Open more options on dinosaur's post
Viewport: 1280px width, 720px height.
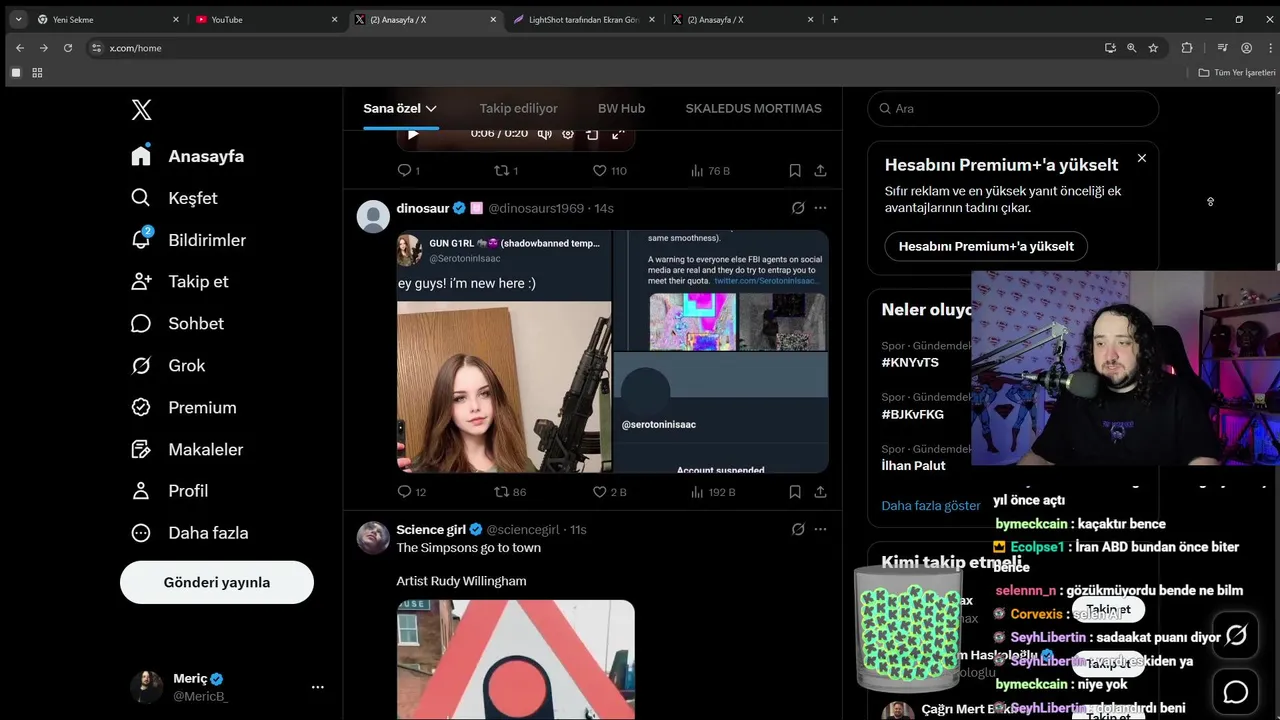820,208
